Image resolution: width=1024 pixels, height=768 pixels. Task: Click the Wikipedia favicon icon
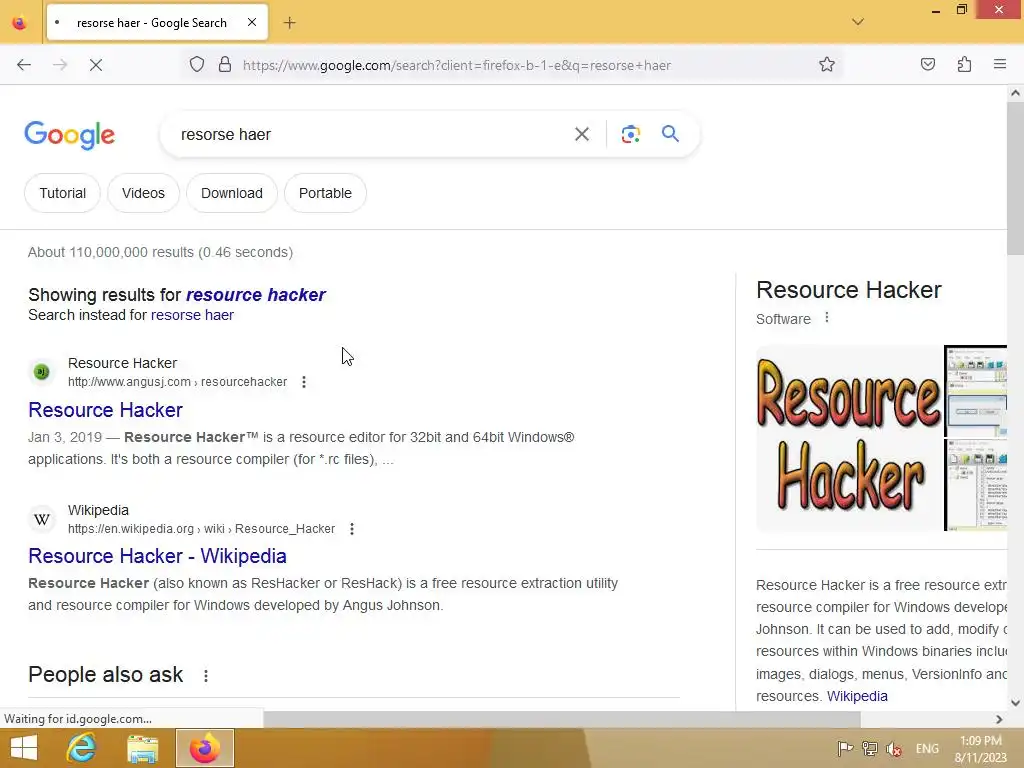pyautogui.click(x=42, y=519)
